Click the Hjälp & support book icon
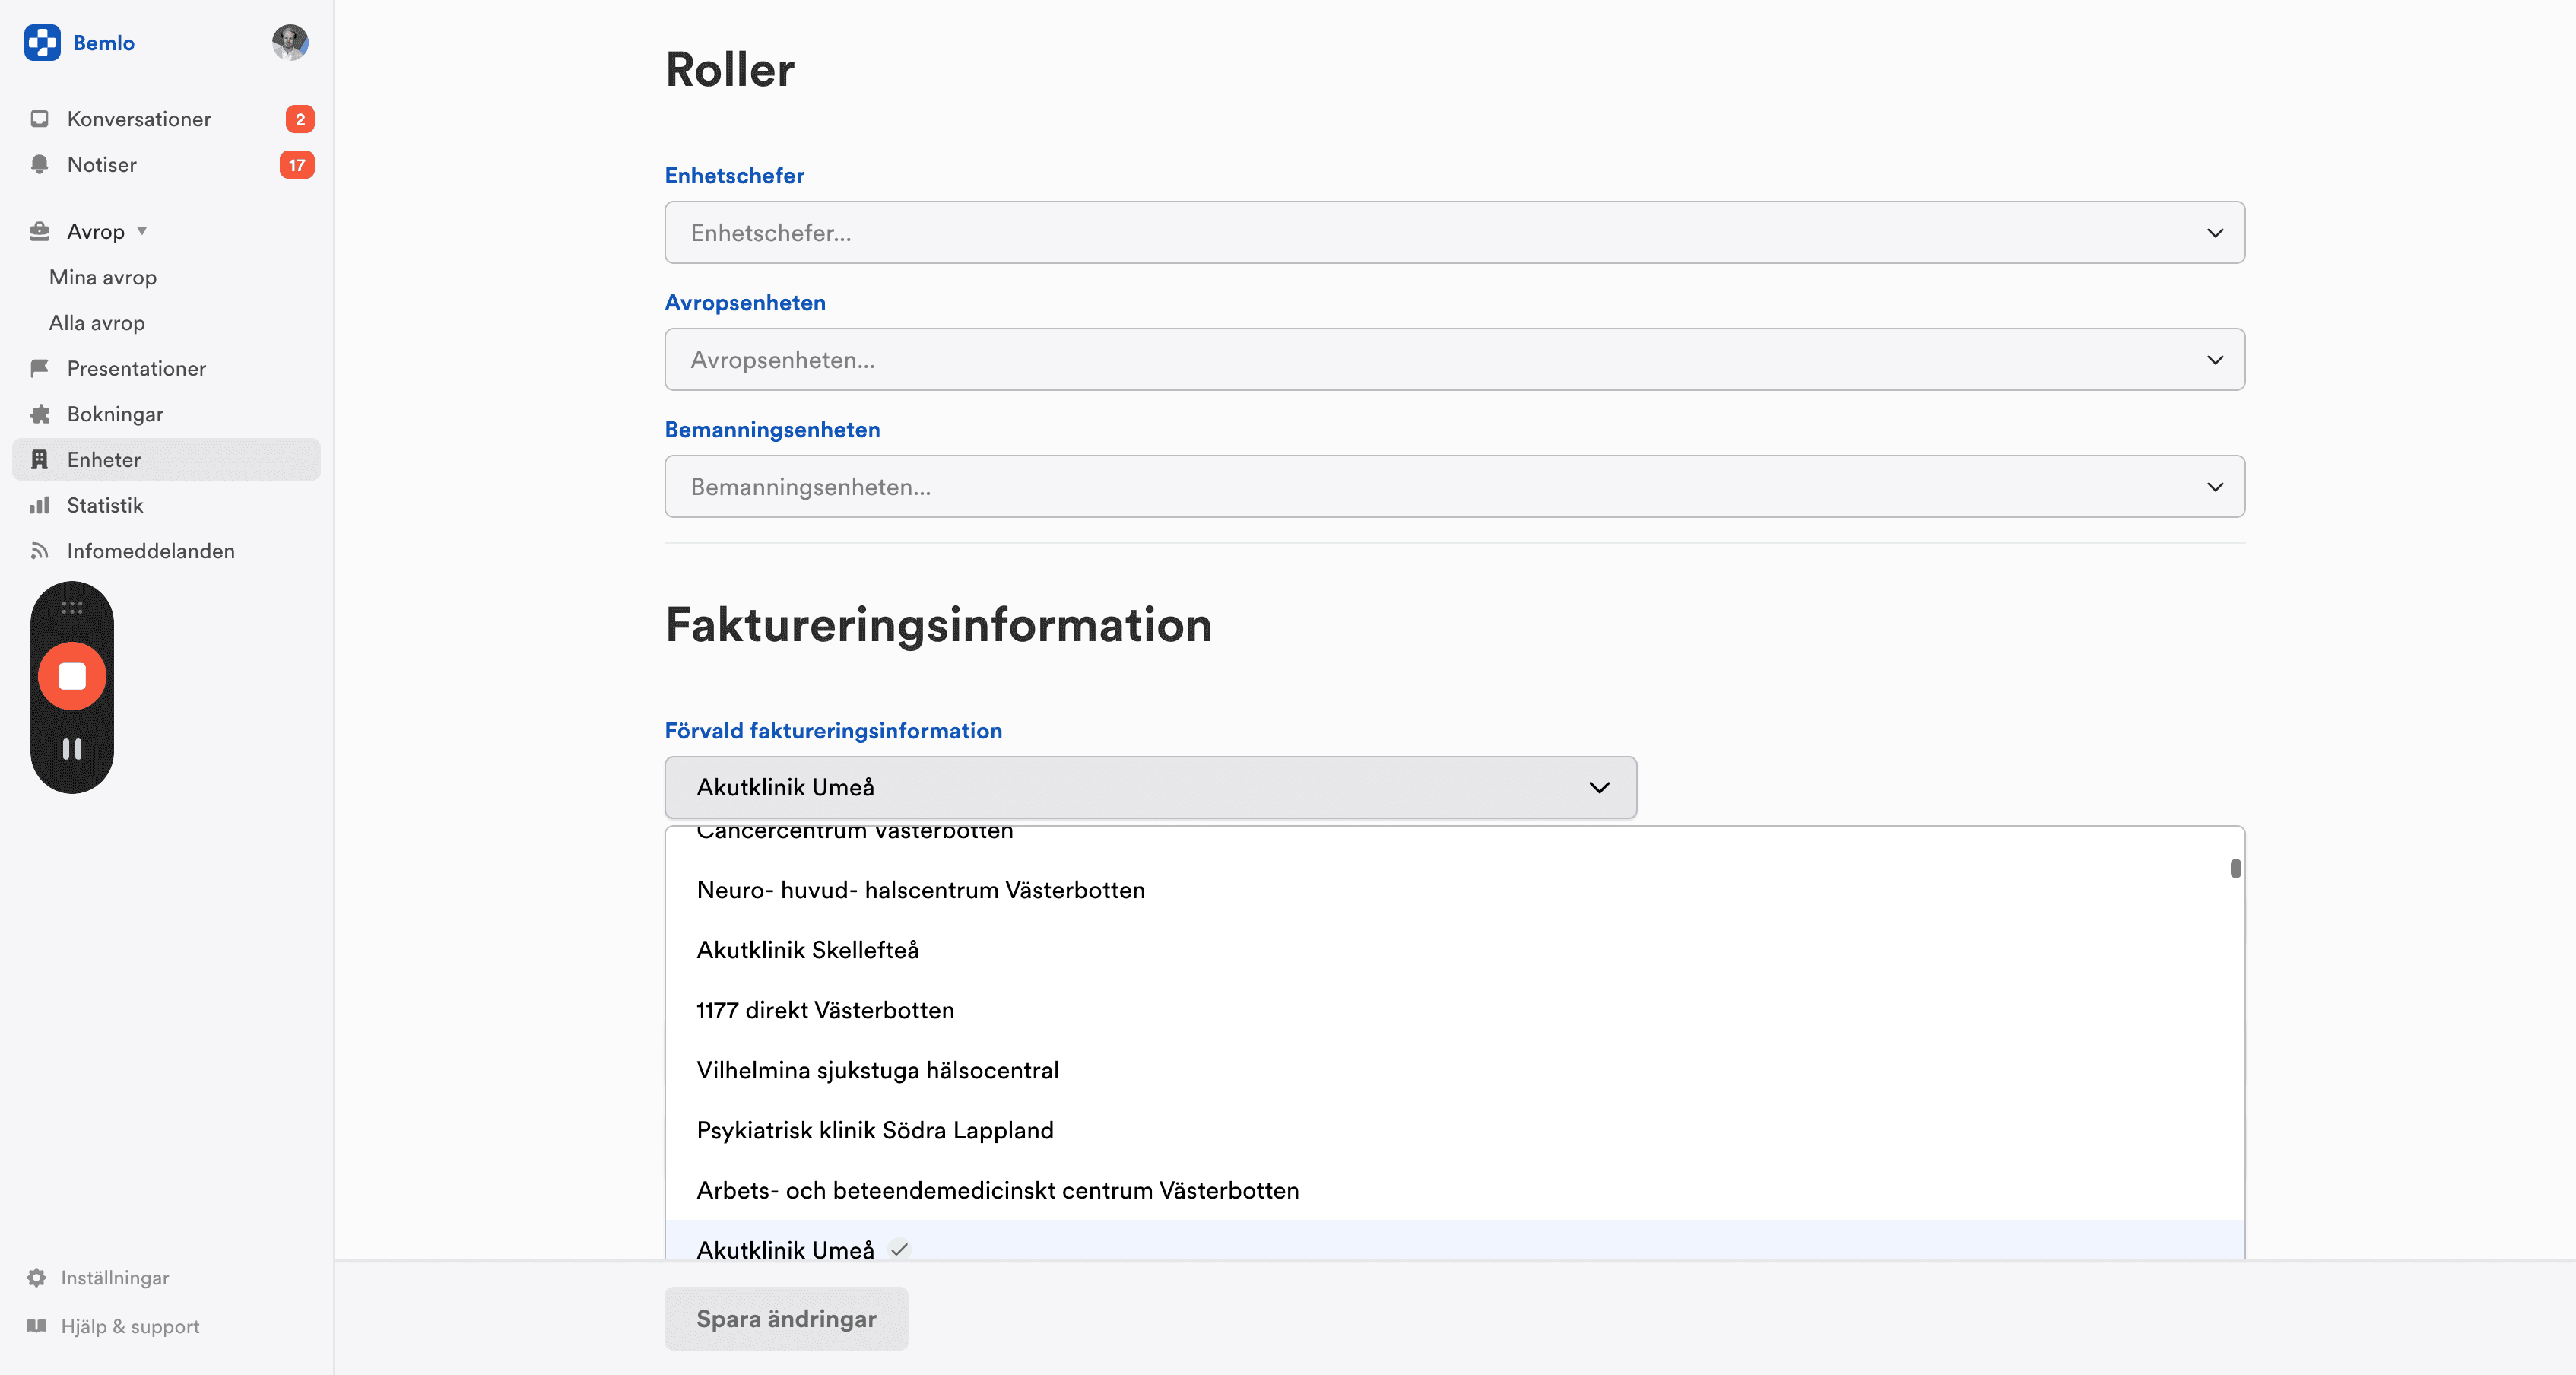The image size is (2576, 1375). (37, 1326)
